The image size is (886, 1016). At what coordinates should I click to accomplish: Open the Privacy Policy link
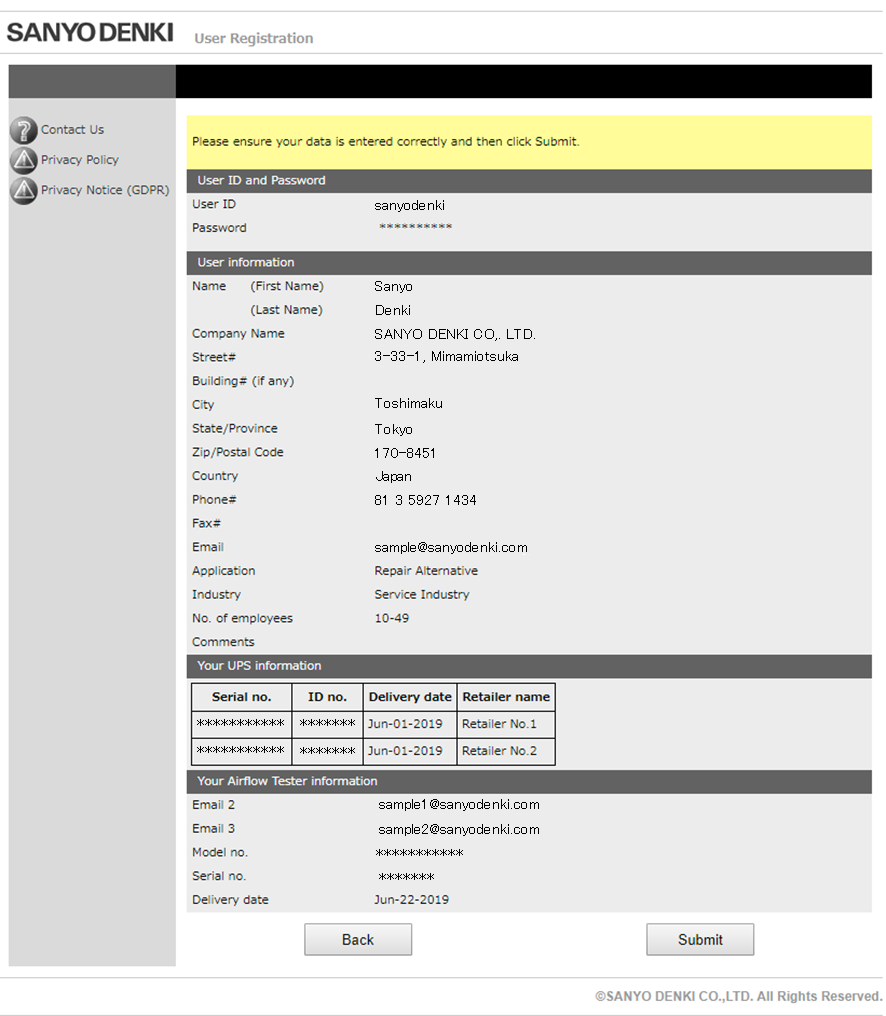80,159
